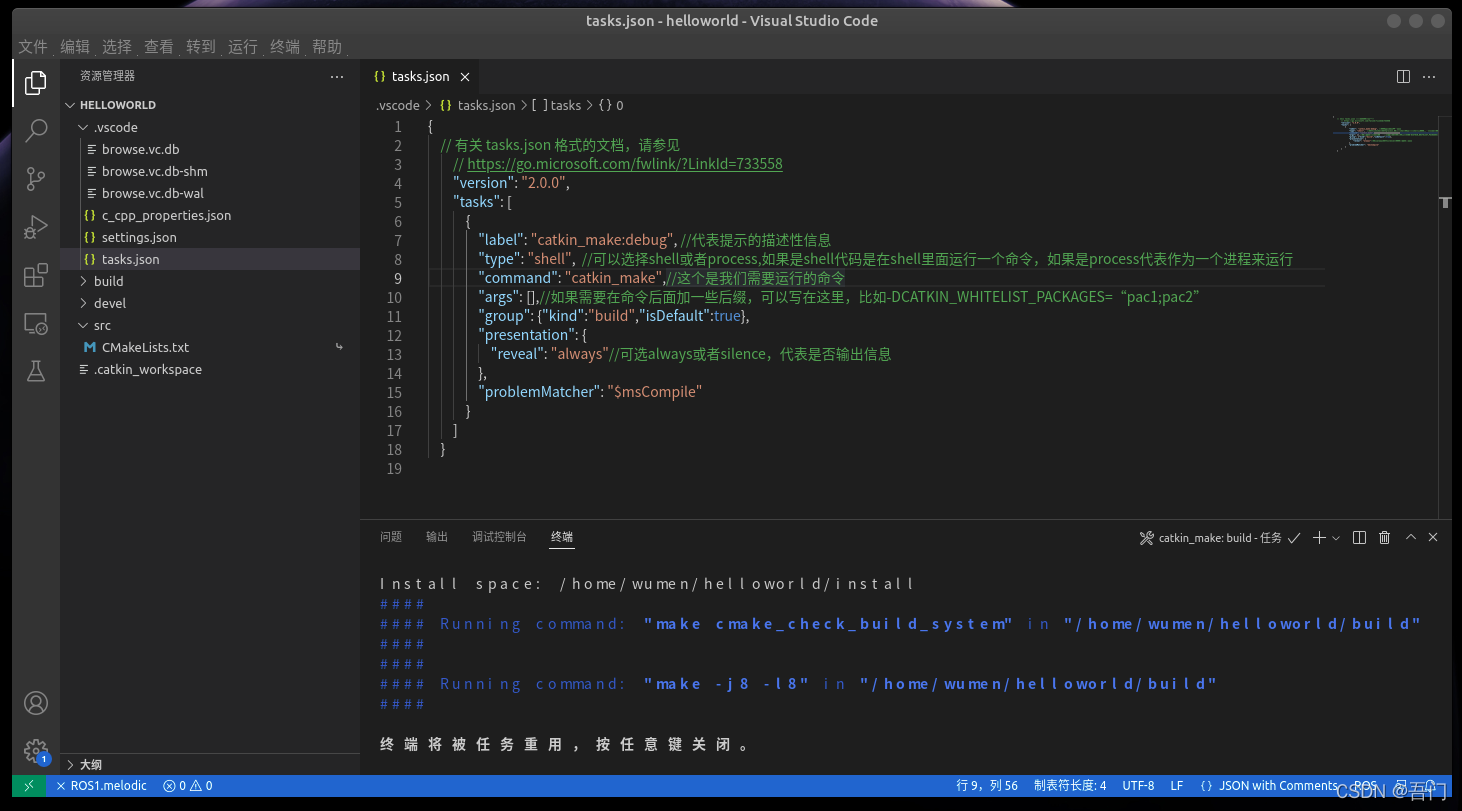The width and height of the screenshot is (1462, 811).
Task: Open the Explorer view in the sidebar
Action: coord(35,83)
